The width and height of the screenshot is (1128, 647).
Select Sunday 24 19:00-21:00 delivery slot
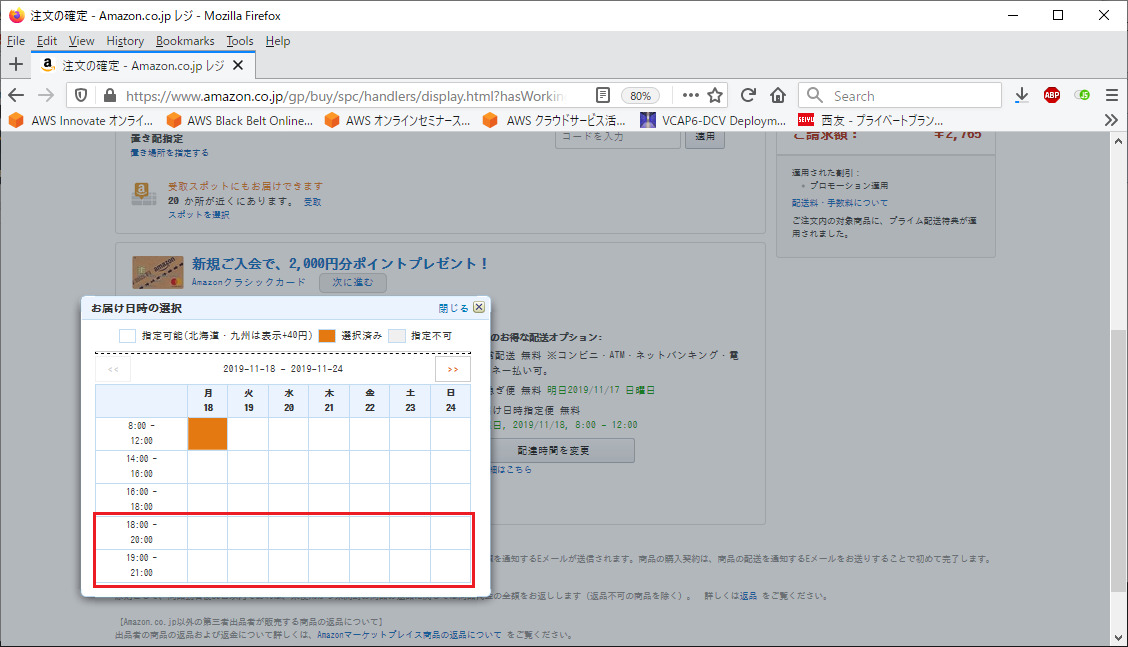(450, 566)
